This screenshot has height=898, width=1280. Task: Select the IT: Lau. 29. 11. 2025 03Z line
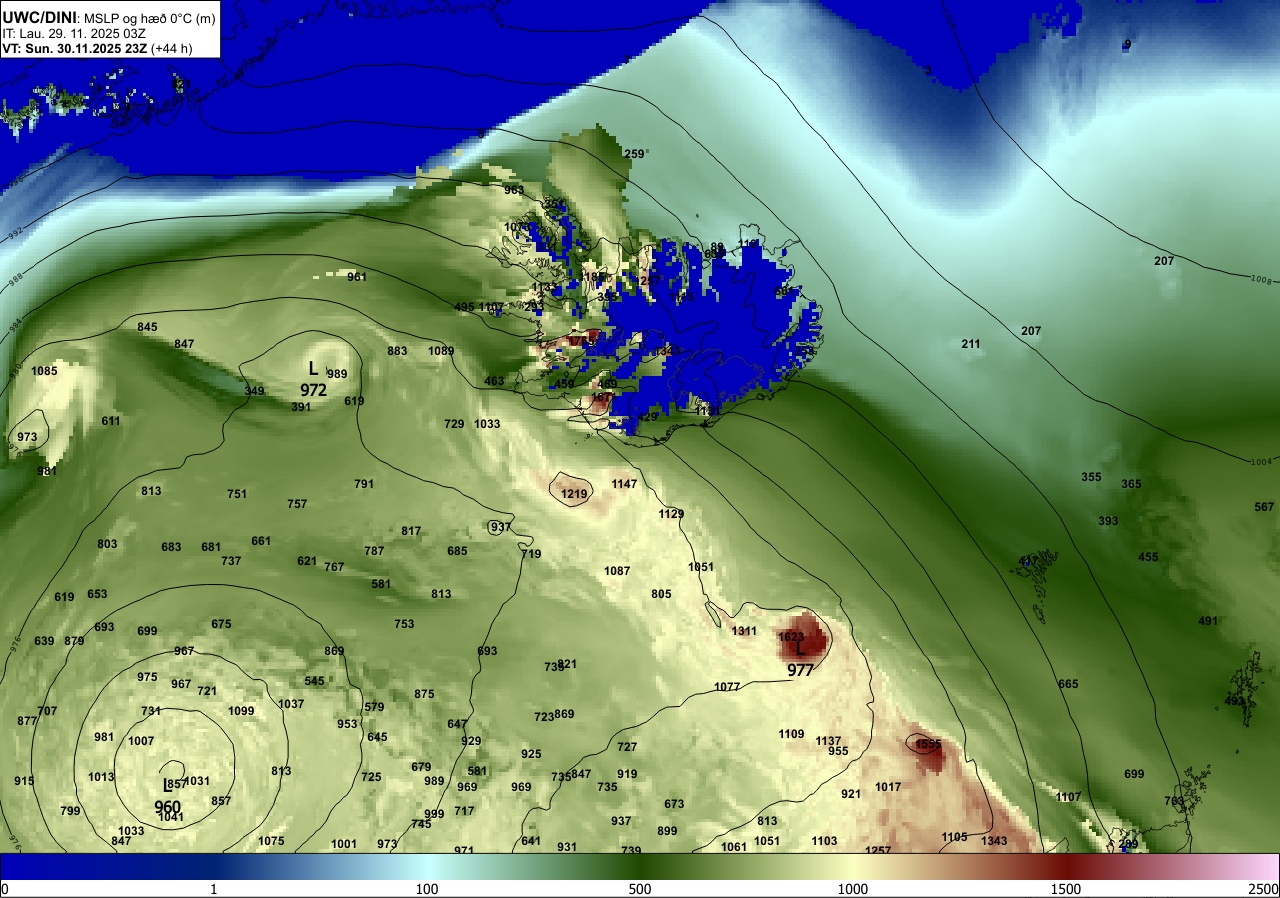(74, 32)
